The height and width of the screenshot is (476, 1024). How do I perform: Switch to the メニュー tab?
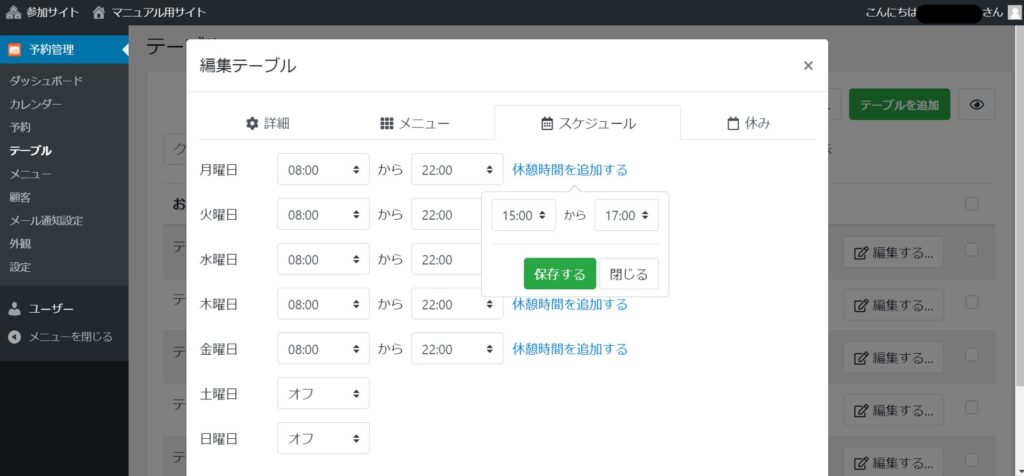coord(415,123)
